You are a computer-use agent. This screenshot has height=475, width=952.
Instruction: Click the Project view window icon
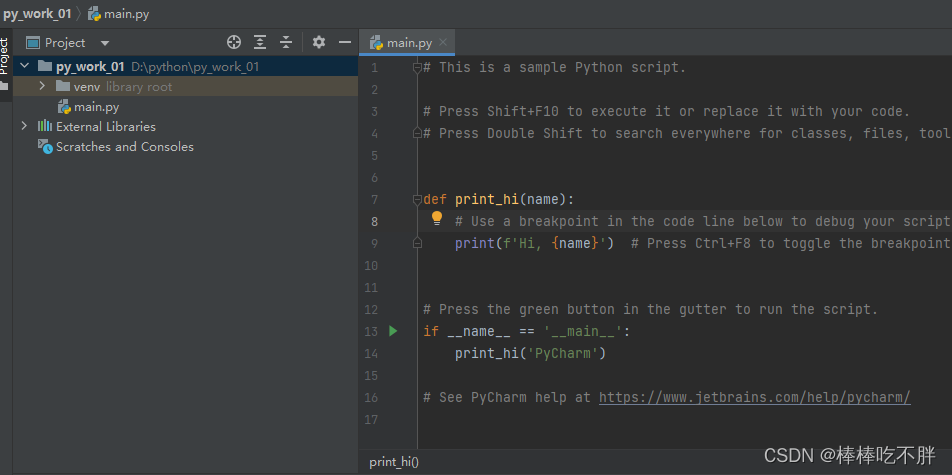click(x=33, y=43)
